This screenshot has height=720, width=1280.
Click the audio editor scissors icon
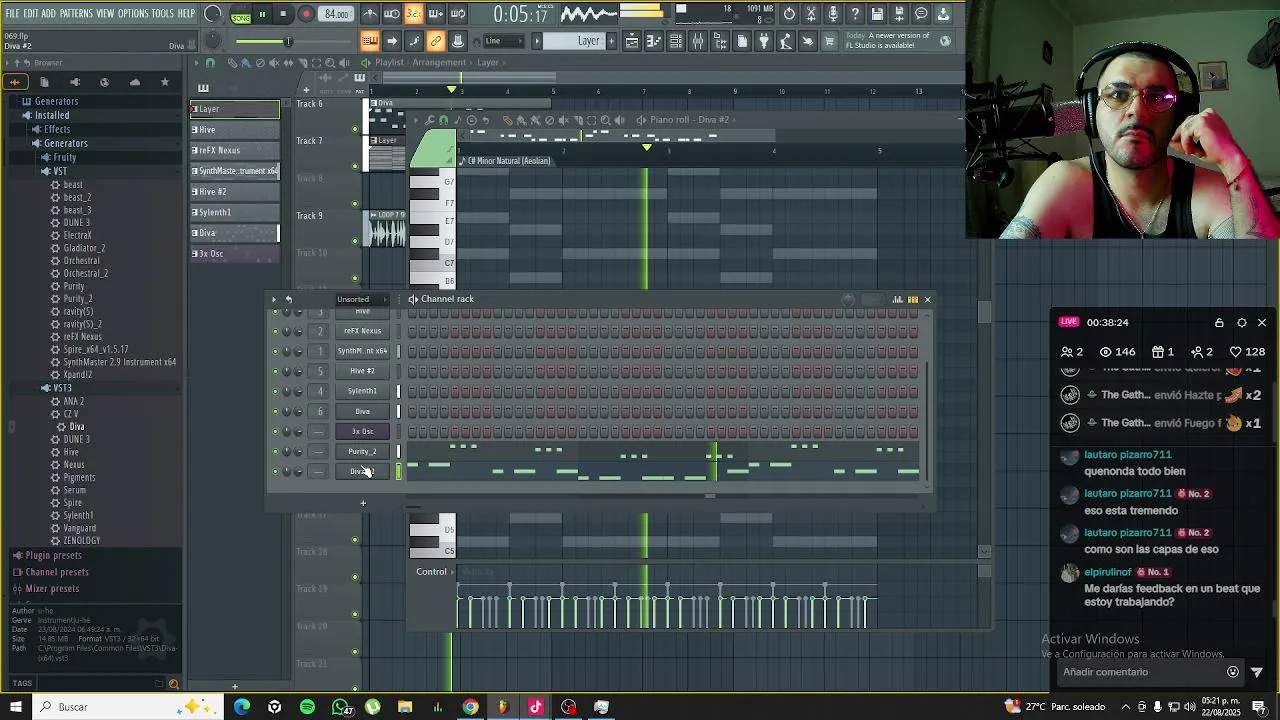pyautogui.click(x=811, y=14)
